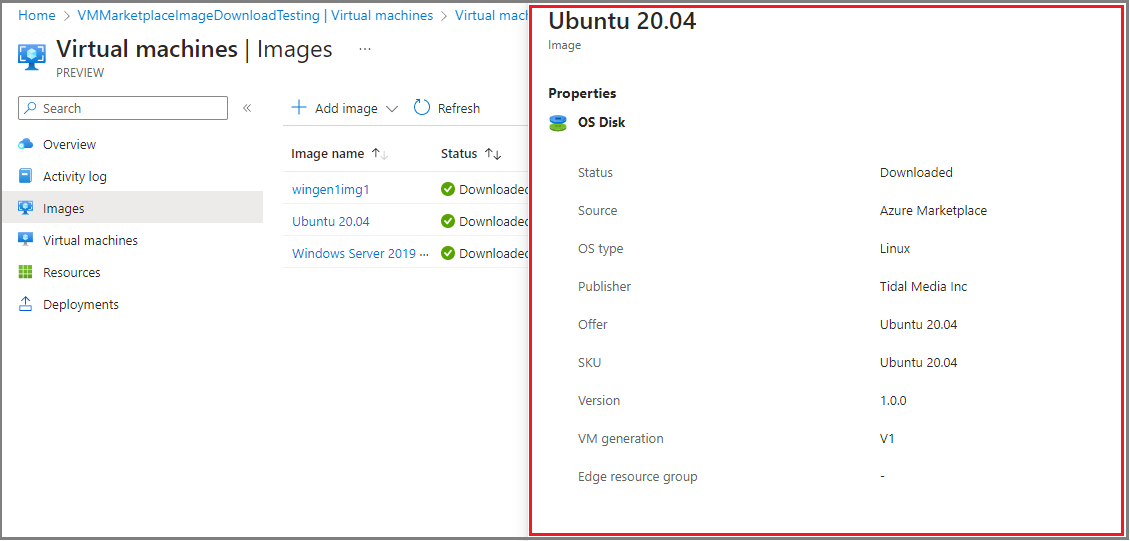Go to Home breadcrumb

[37, 16]
